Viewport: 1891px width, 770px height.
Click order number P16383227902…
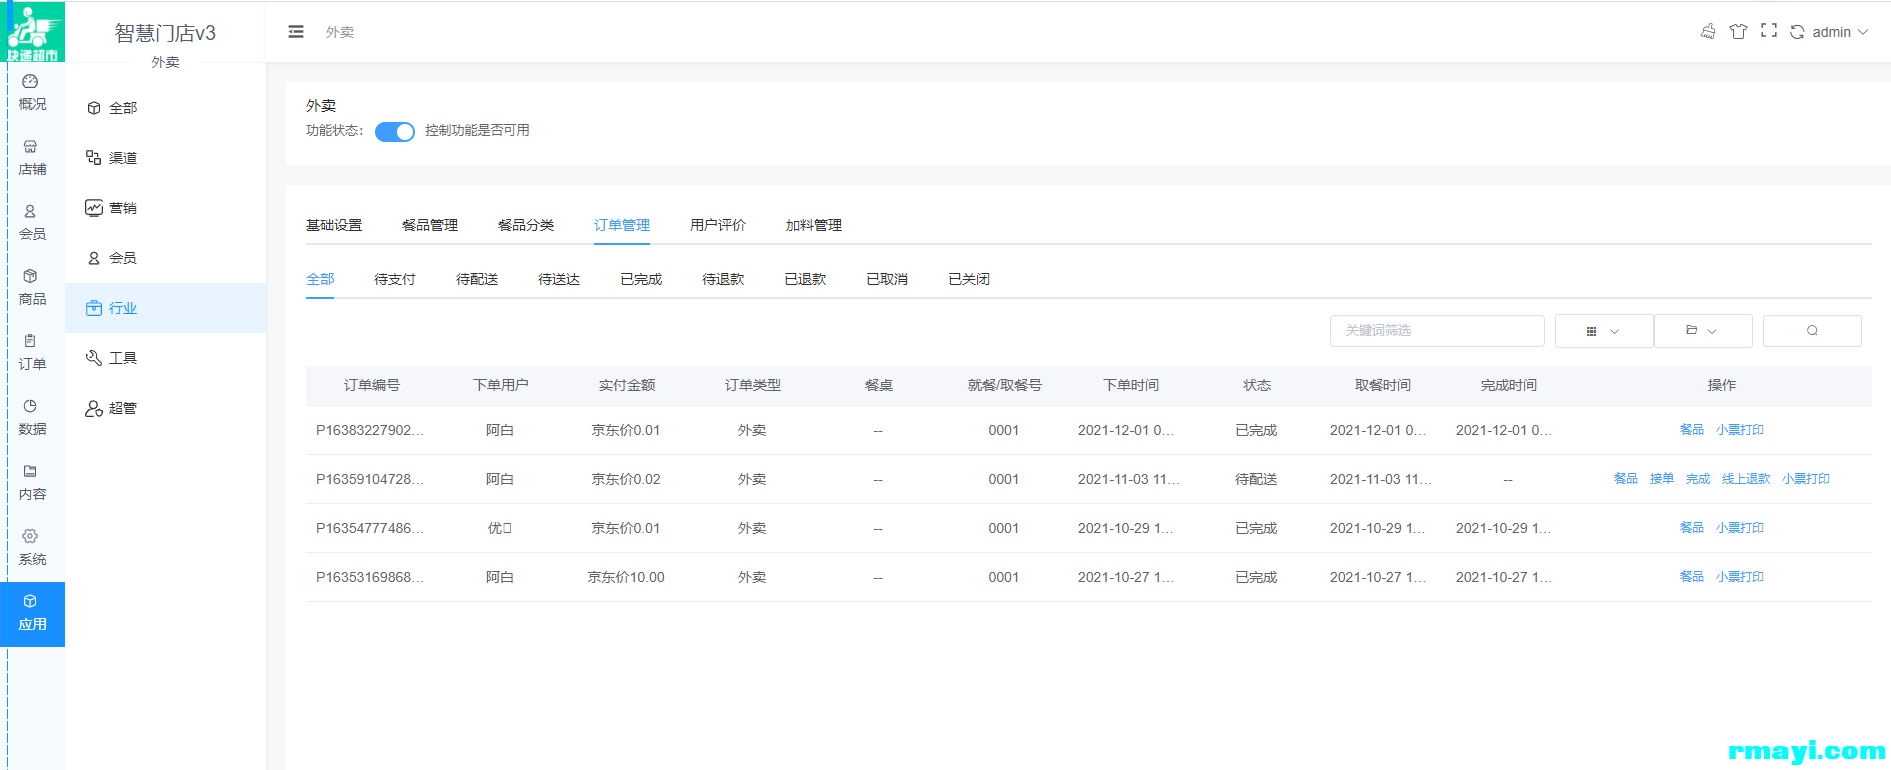click(x=370, y=430)
